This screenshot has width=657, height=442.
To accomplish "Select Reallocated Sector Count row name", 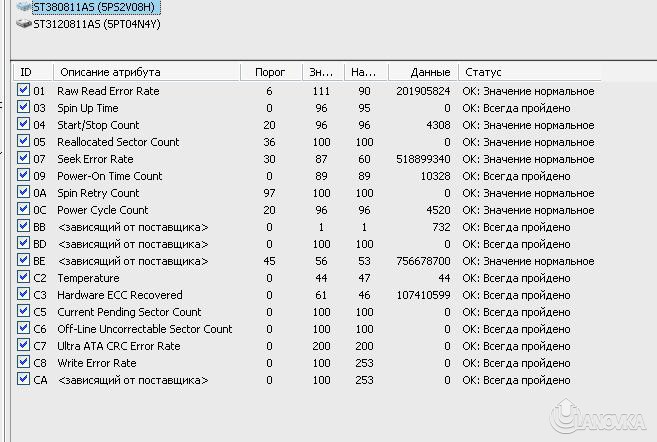I will click(x=118, y=142).
